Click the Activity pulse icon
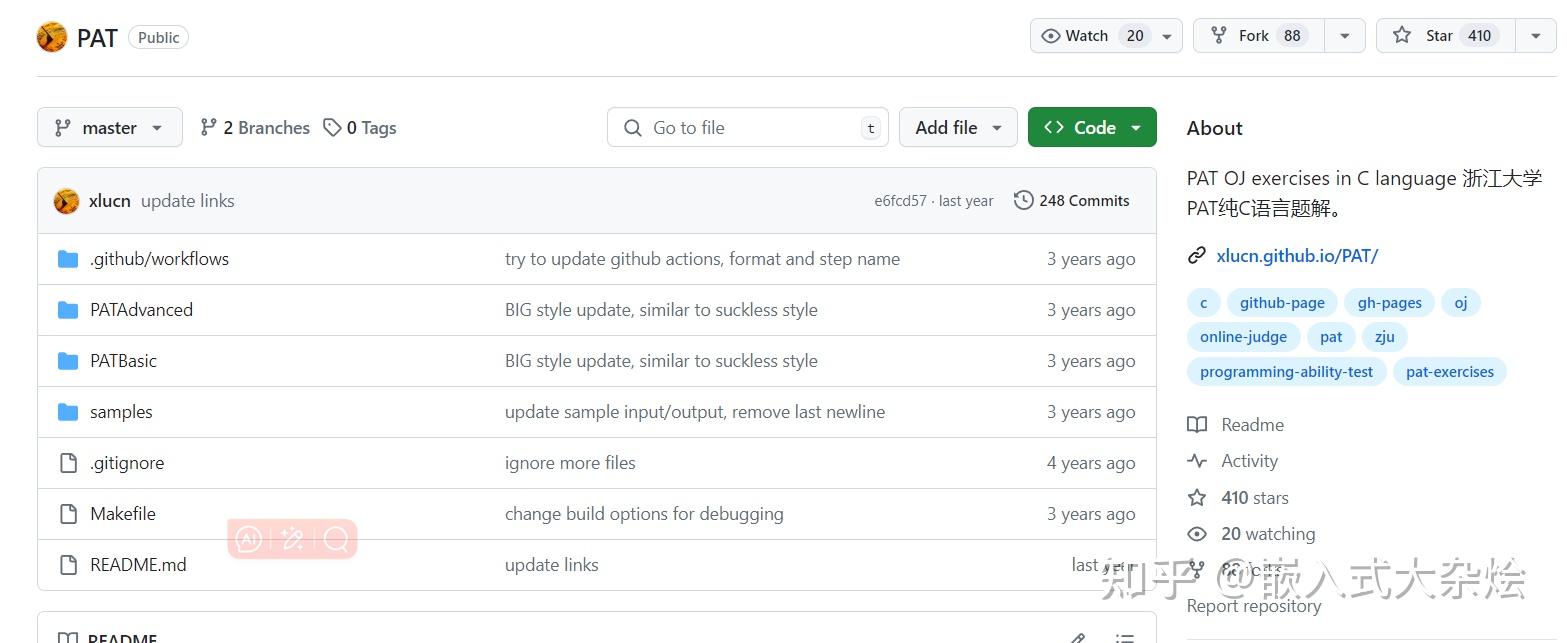Image resolution: width=1567 pixels, height=643 pixels. tap(1197, 461)
